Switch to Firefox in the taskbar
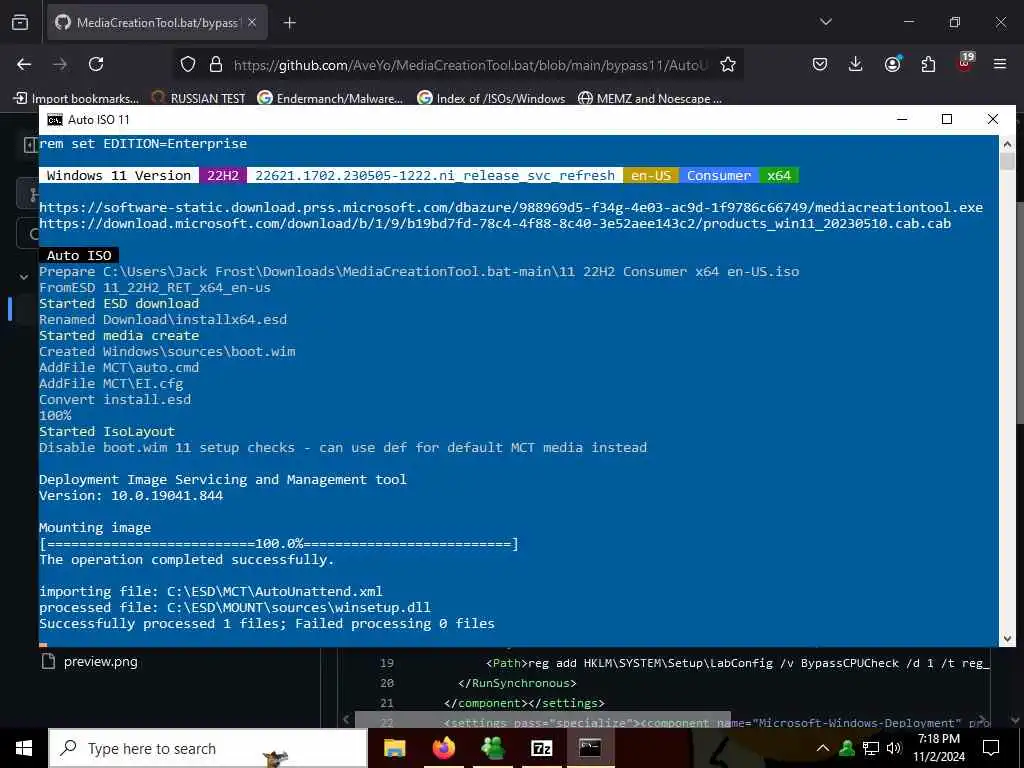Image resolution: width=1024 pixels, height=768 pixels. click(443, 748)
